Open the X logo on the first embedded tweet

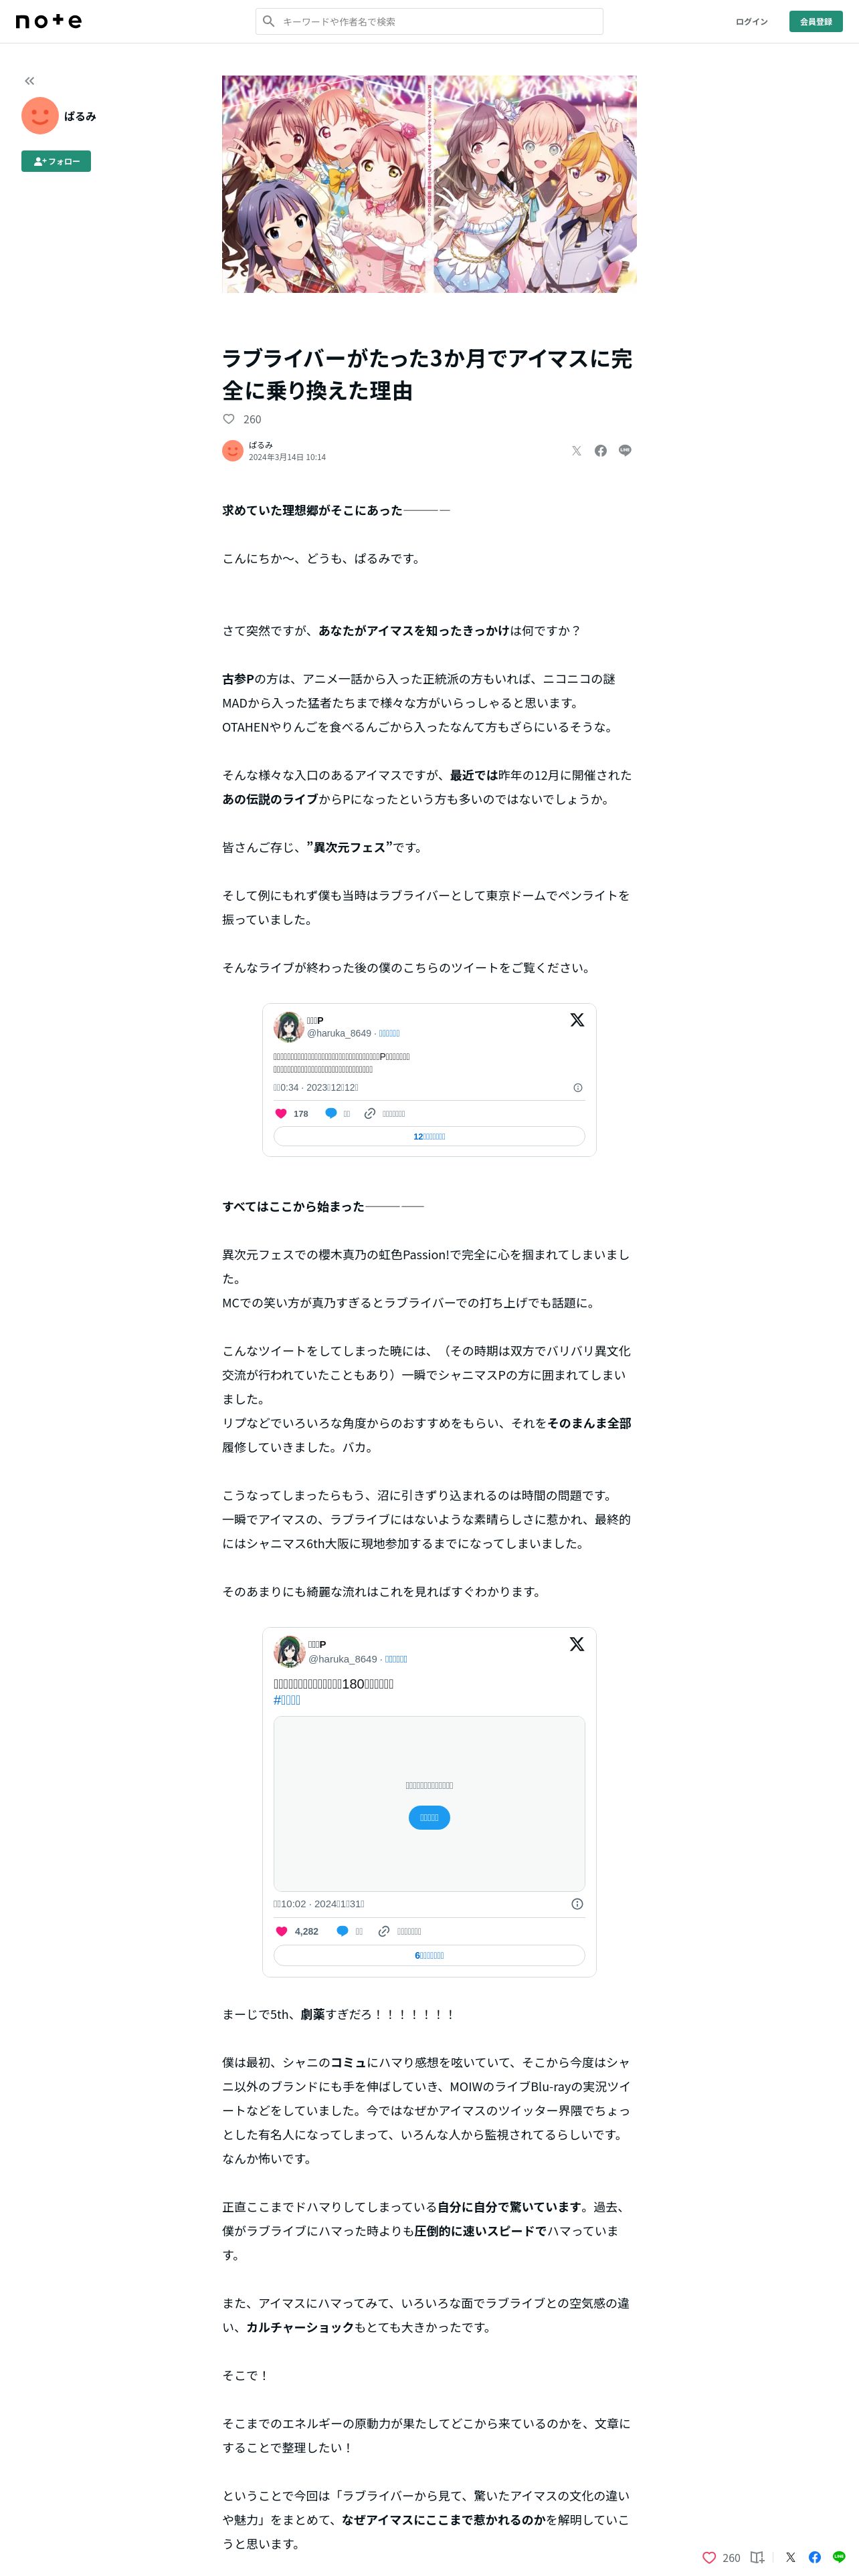click(577, 1020)
